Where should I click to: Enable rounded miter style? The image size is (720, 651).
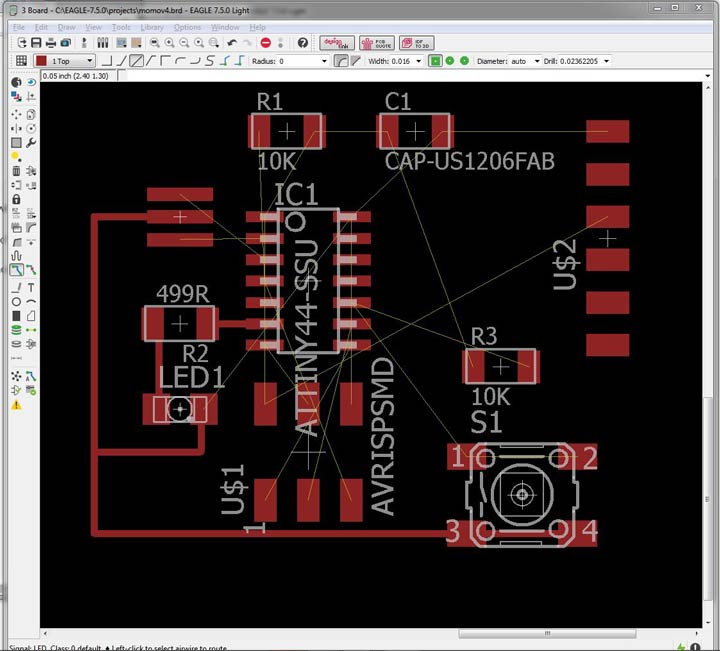(x=341, y=61)
